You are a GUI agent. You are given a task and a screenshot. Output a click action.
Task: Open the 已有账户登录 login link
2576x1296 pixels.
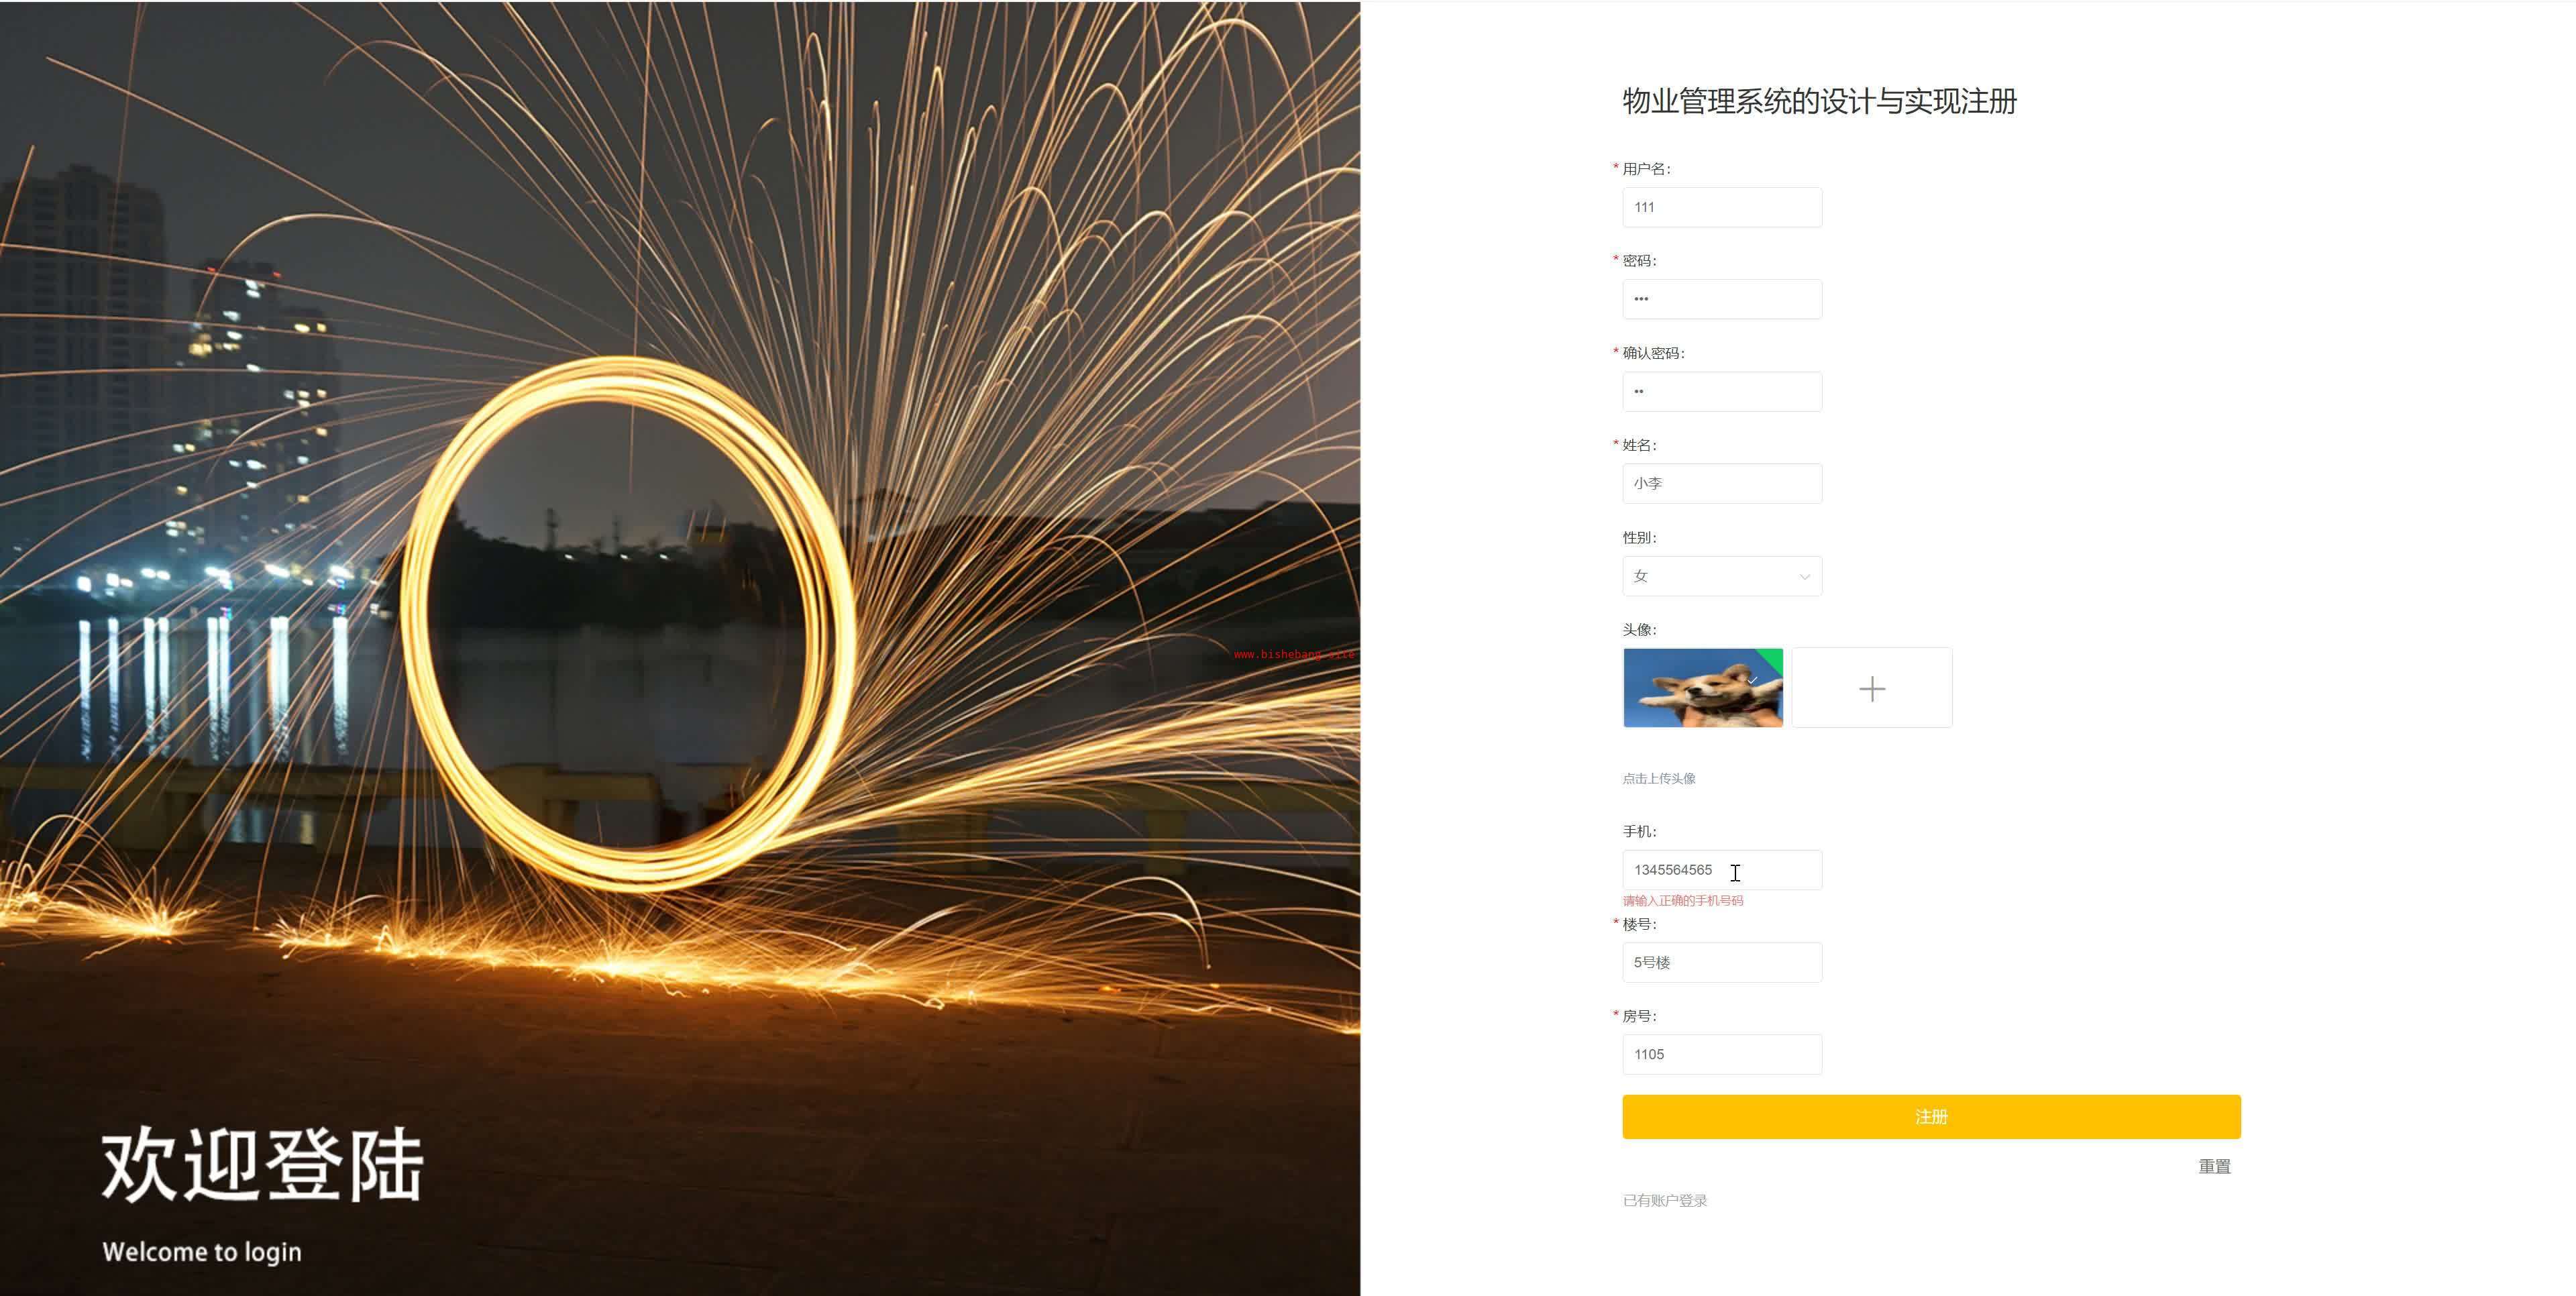tap(1664, 1200)
